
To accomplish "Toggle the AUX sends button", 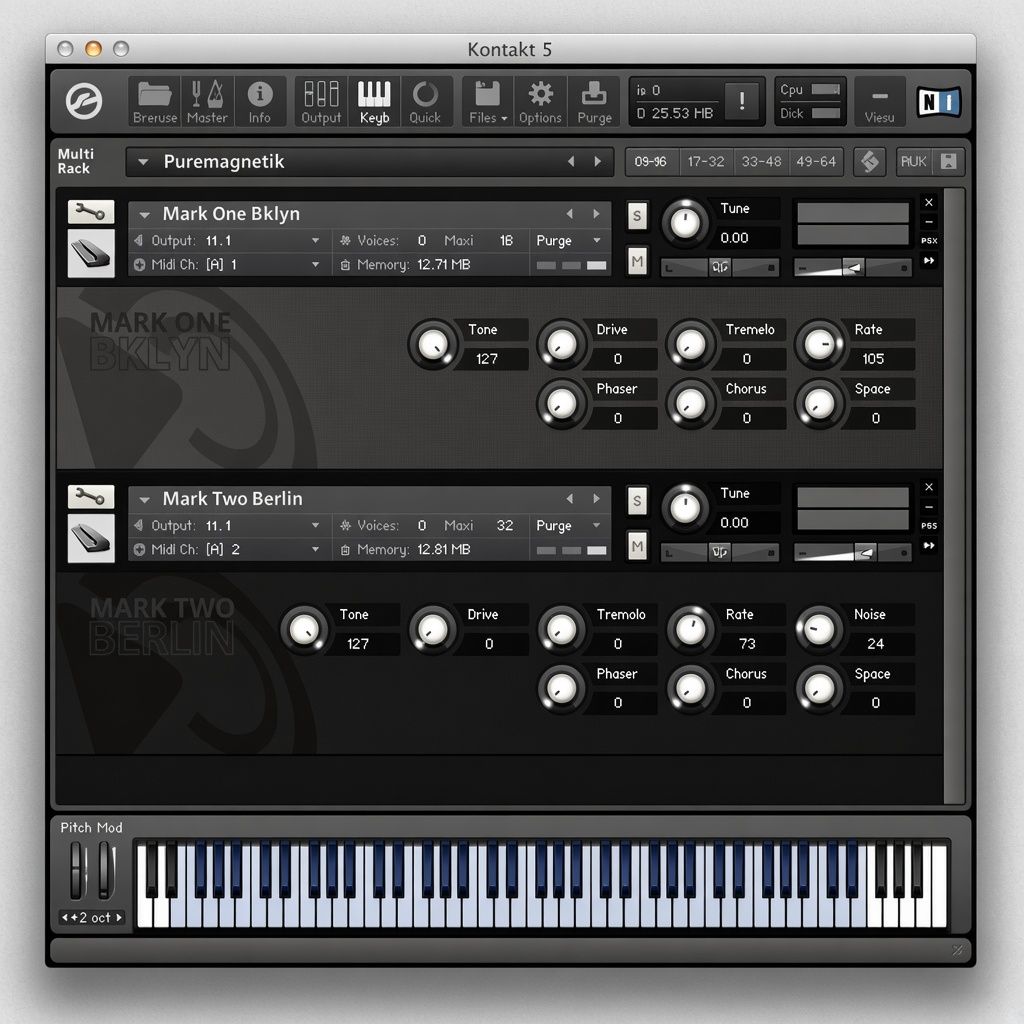I will [x=914, y=161].
